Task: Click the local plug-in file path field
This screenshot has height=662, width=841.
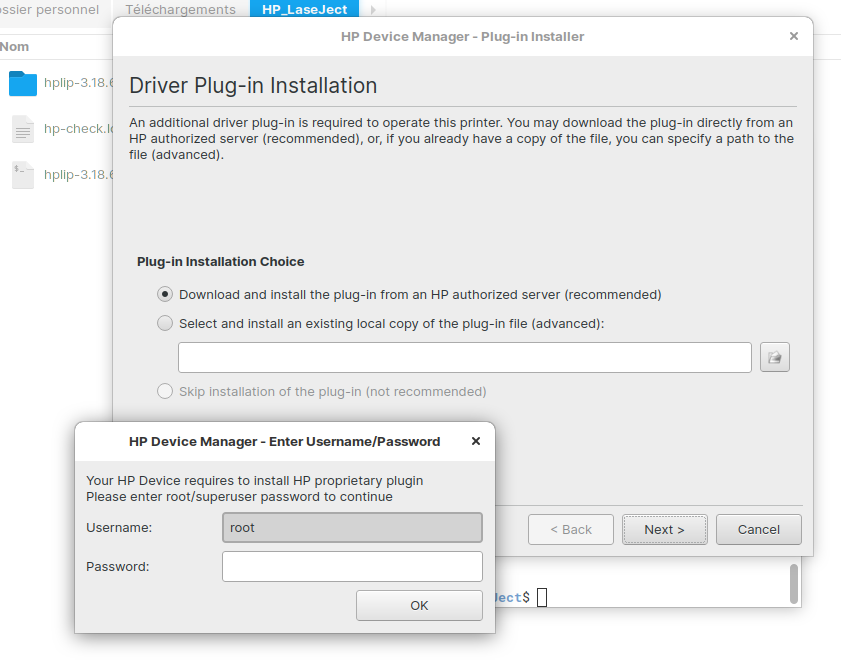Action: point(464,357)
